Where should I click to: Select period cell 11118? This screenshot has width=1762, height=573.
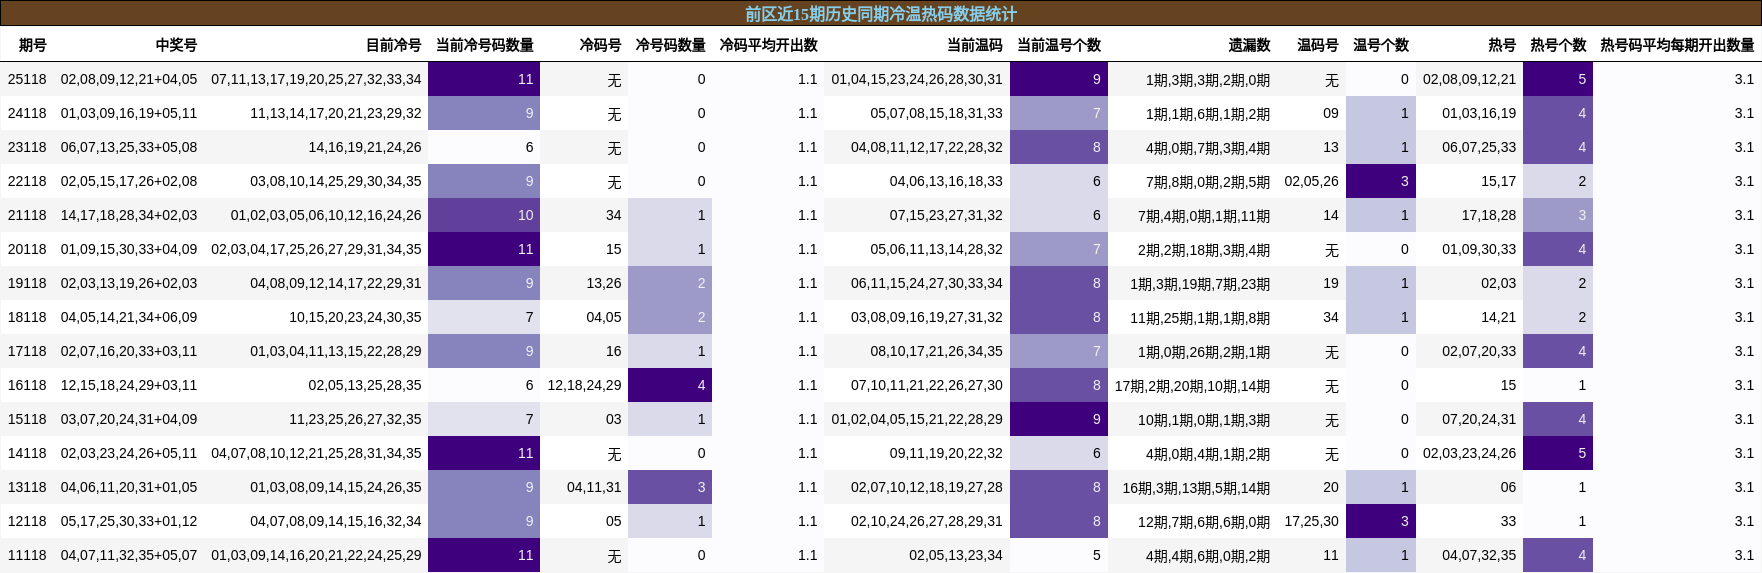coord(27,555)
